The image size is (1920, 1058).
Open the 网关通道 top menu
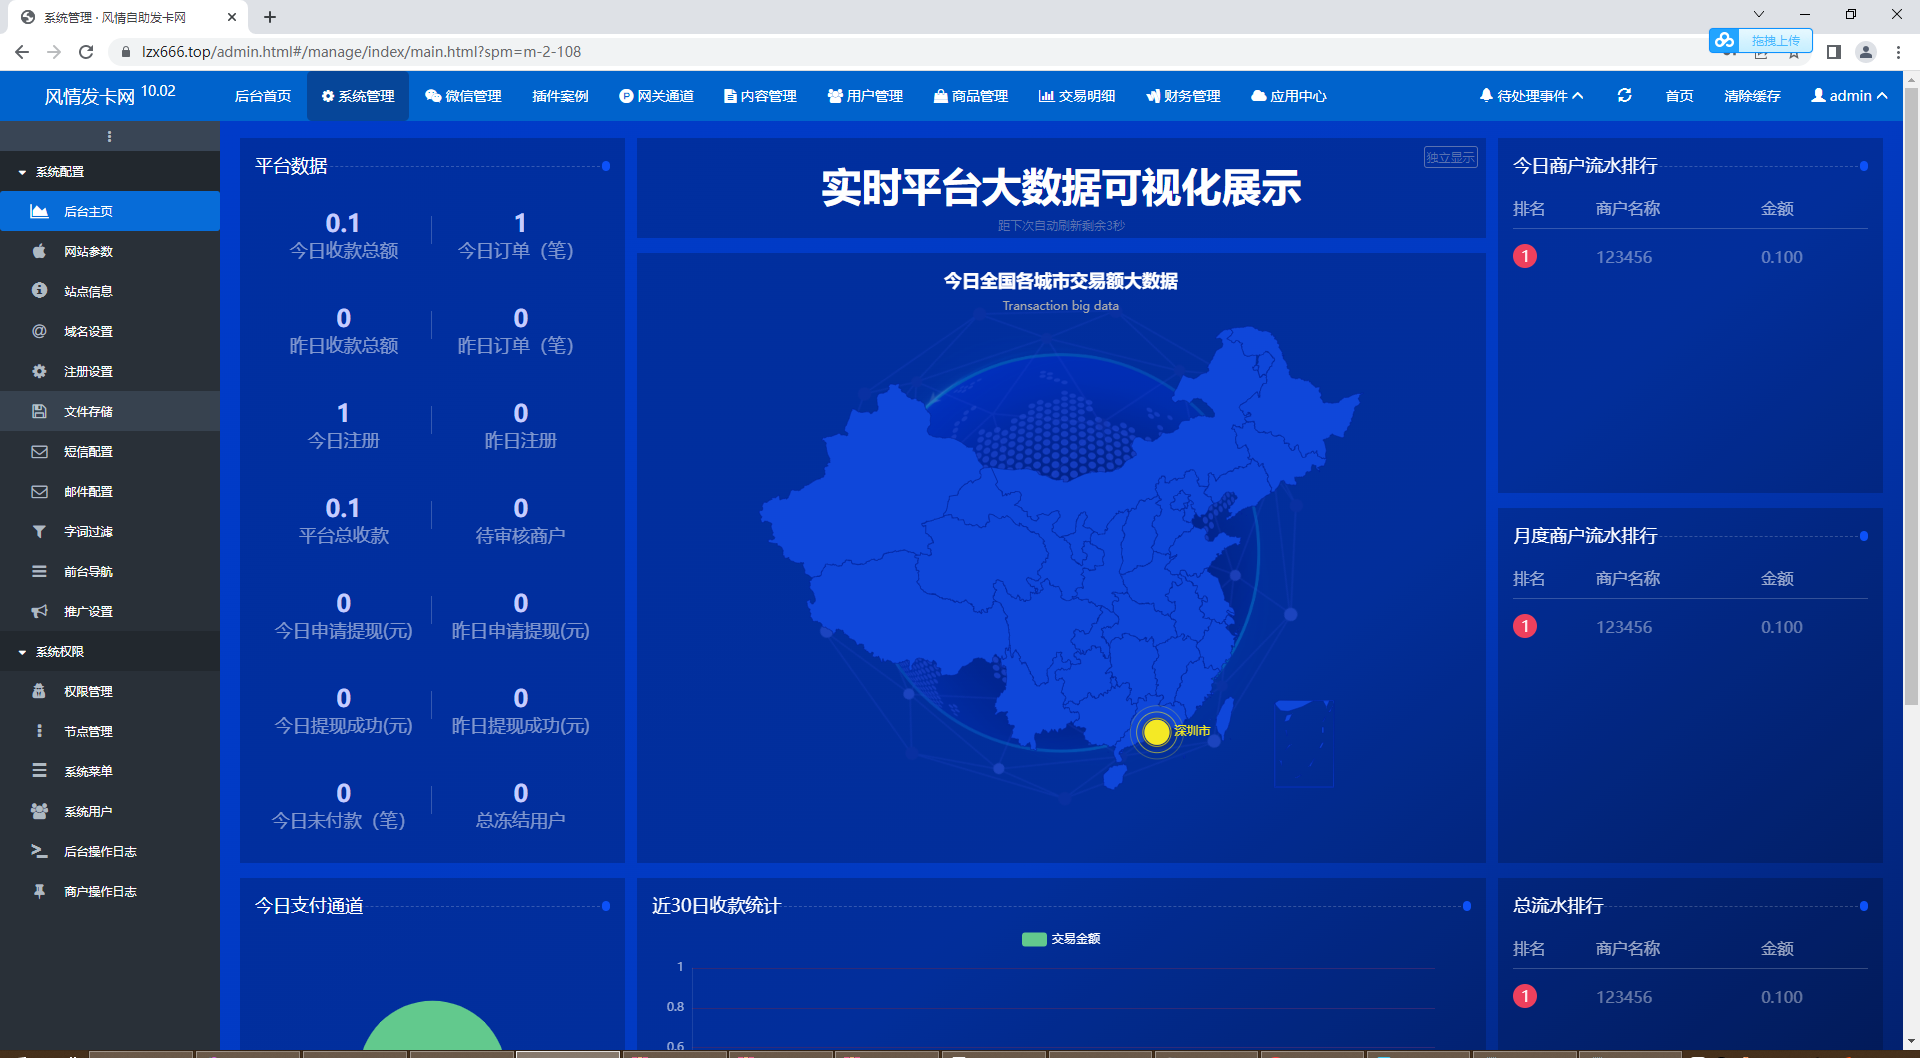click(x=656, y=96)
